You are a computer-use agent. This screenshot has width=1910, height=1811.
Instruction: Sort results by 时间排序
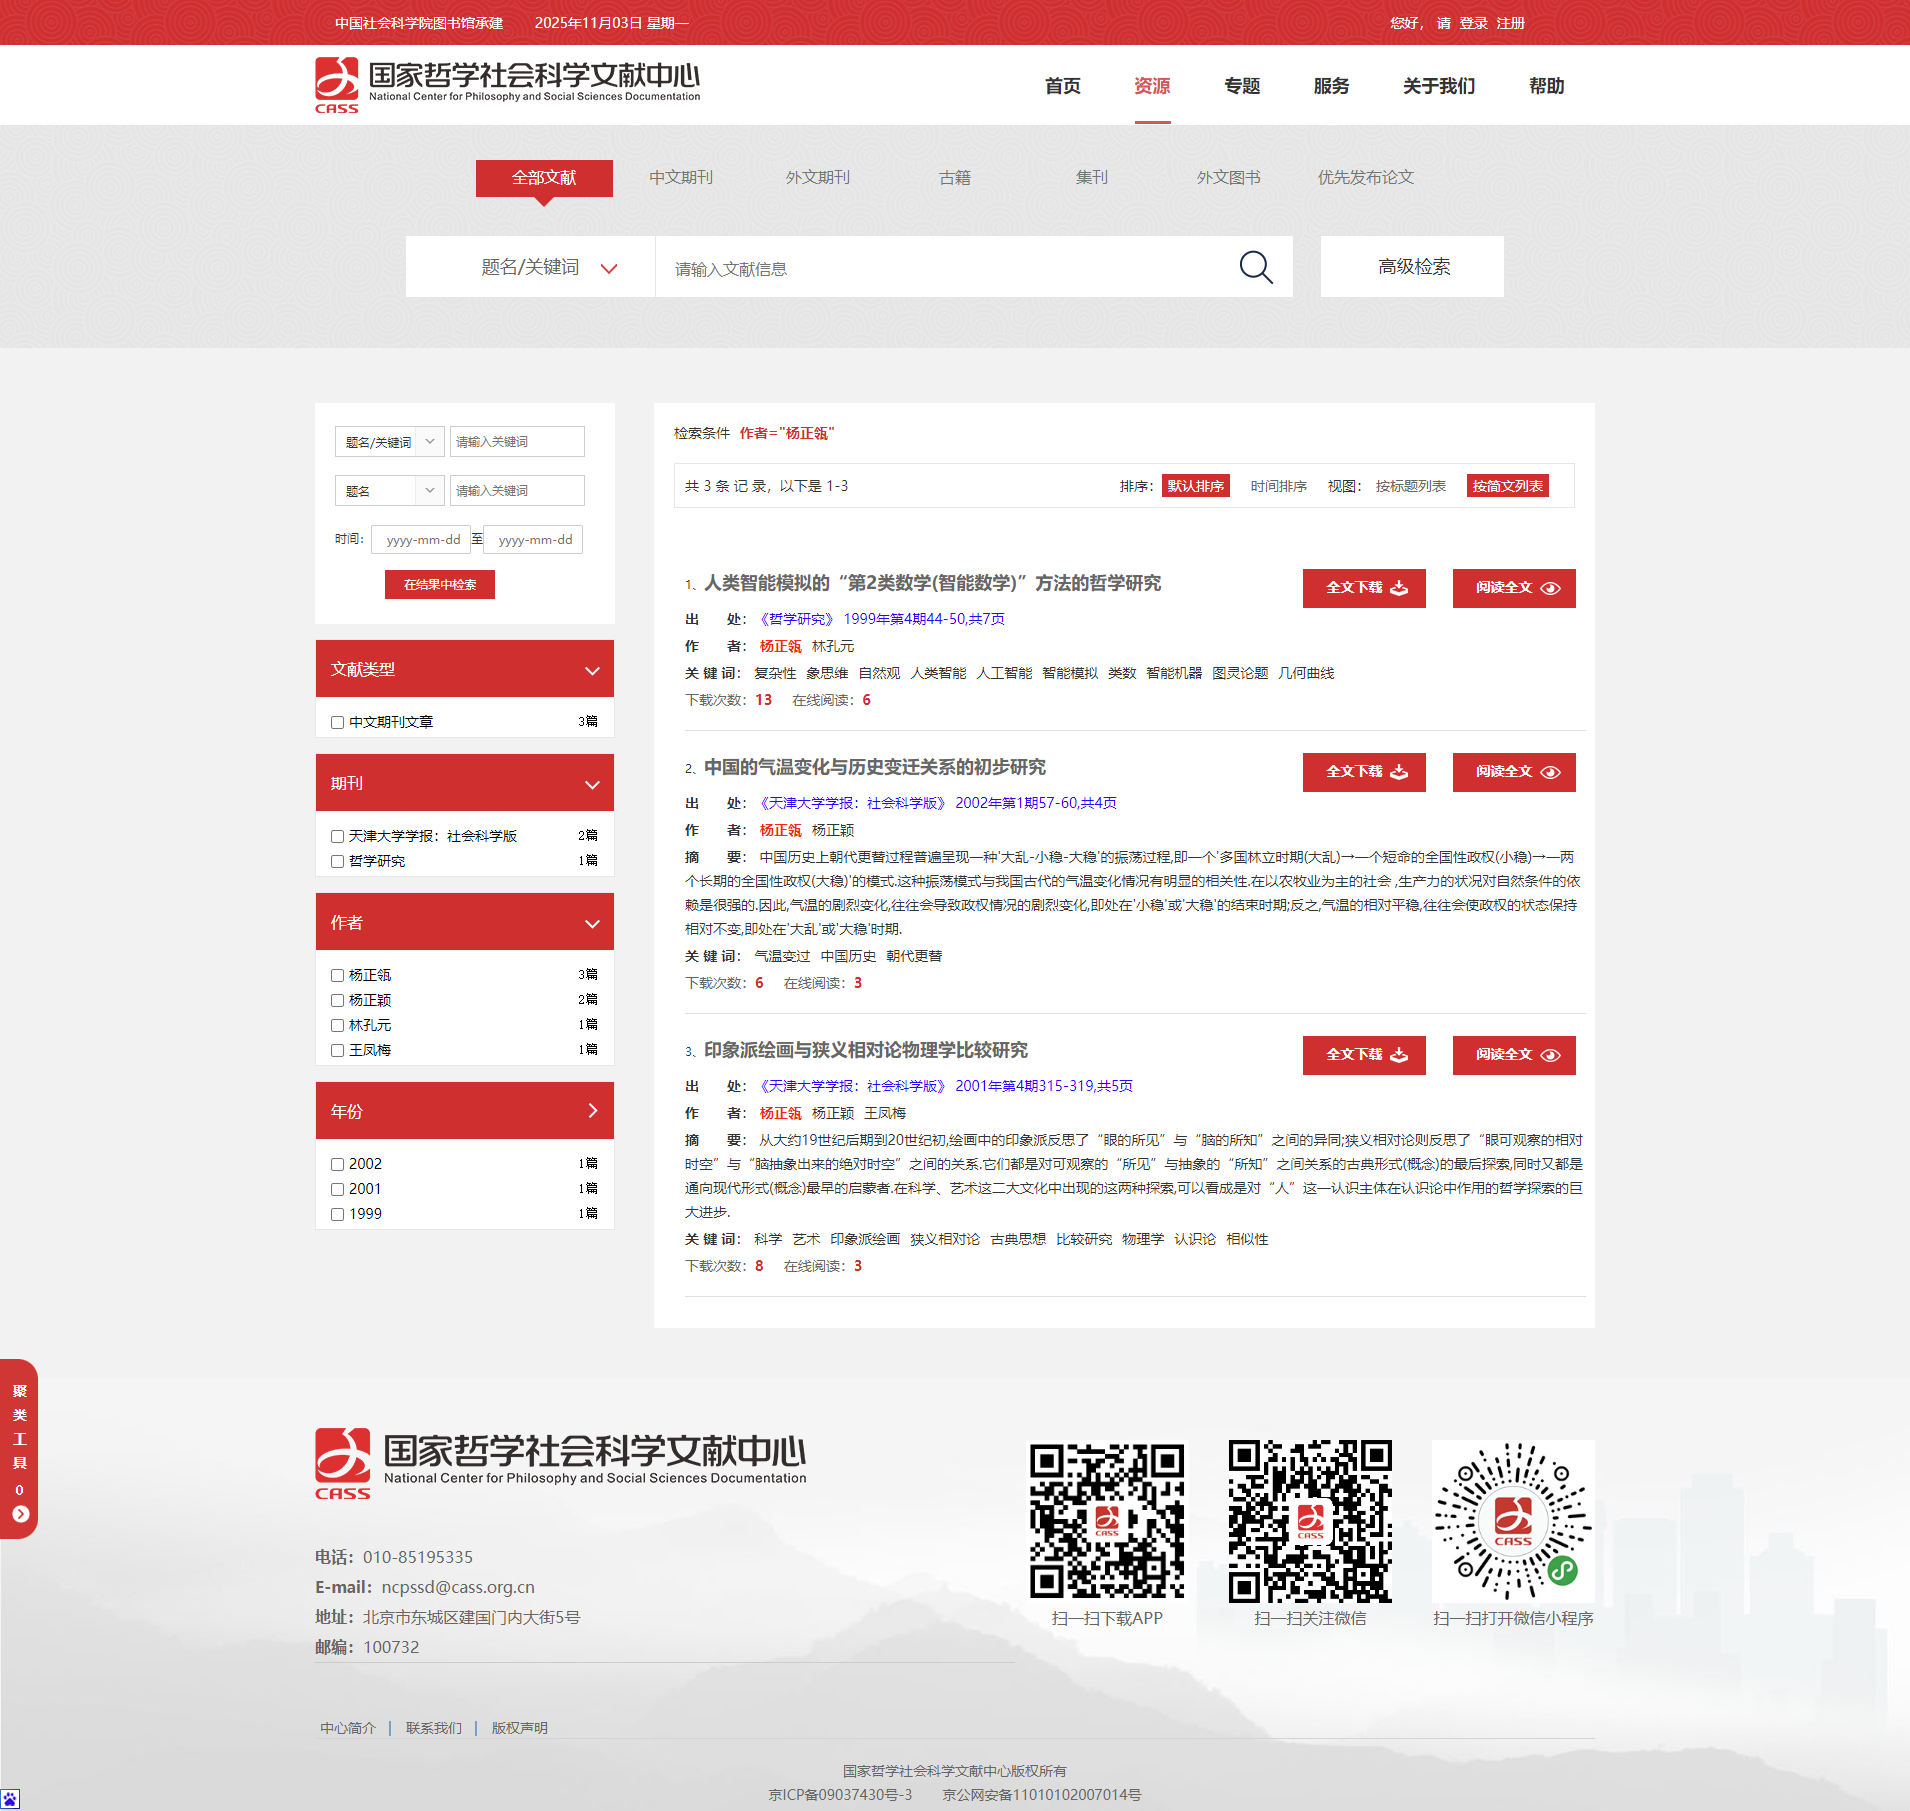coord(1278,486)
